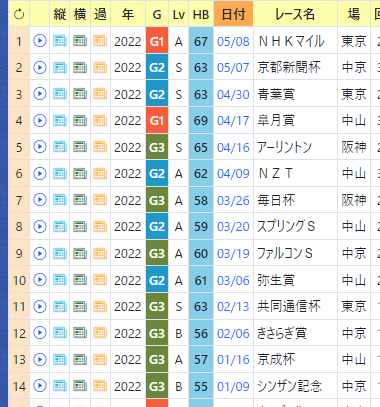Open the vertical table icon for 弥生賞
Screen dimensions: 380x407
(x=60, y=280)
